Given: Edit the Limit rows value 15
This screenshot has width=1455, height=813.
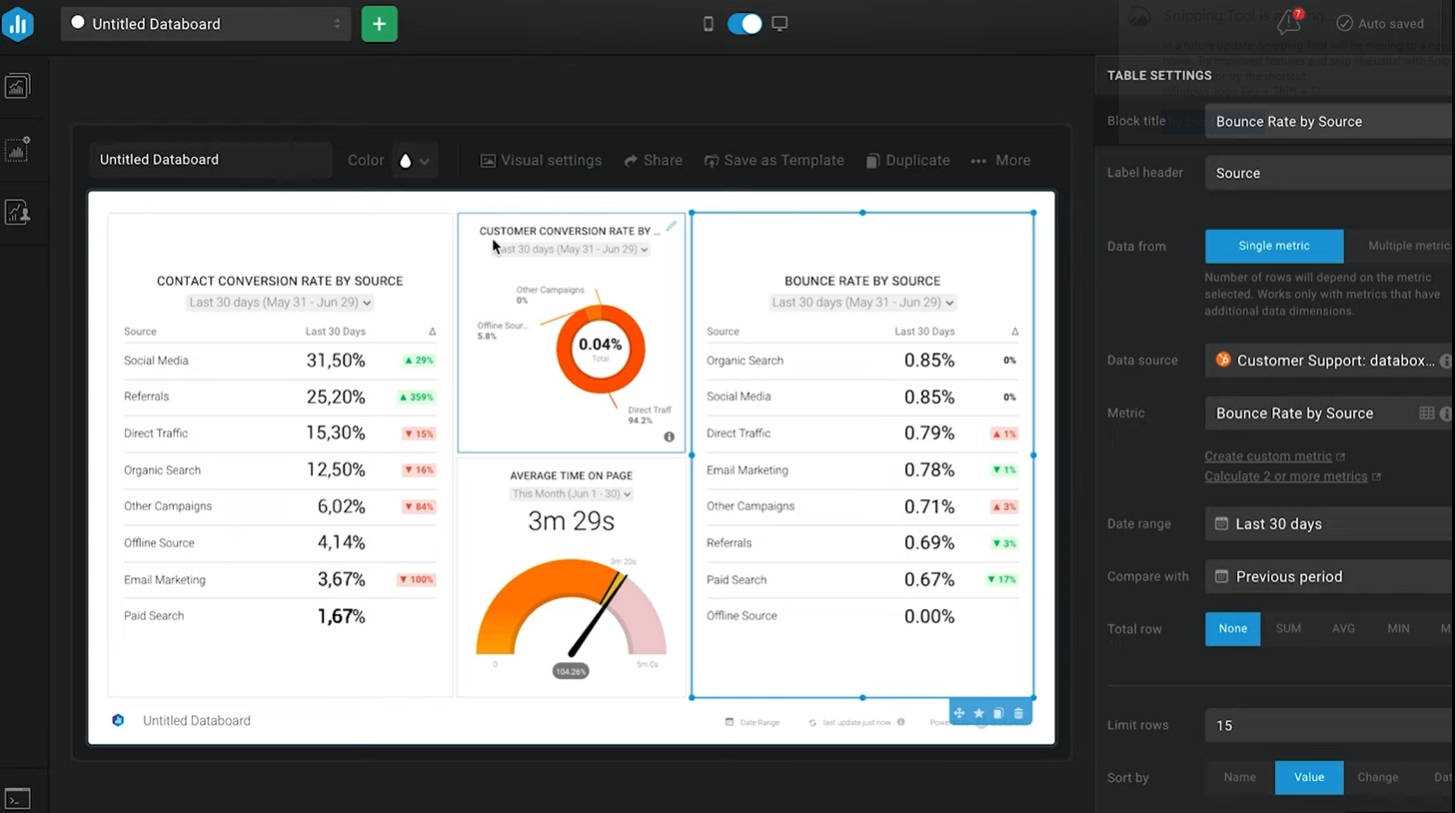Looking at the screenshot, I should (x=1329, y=726).
